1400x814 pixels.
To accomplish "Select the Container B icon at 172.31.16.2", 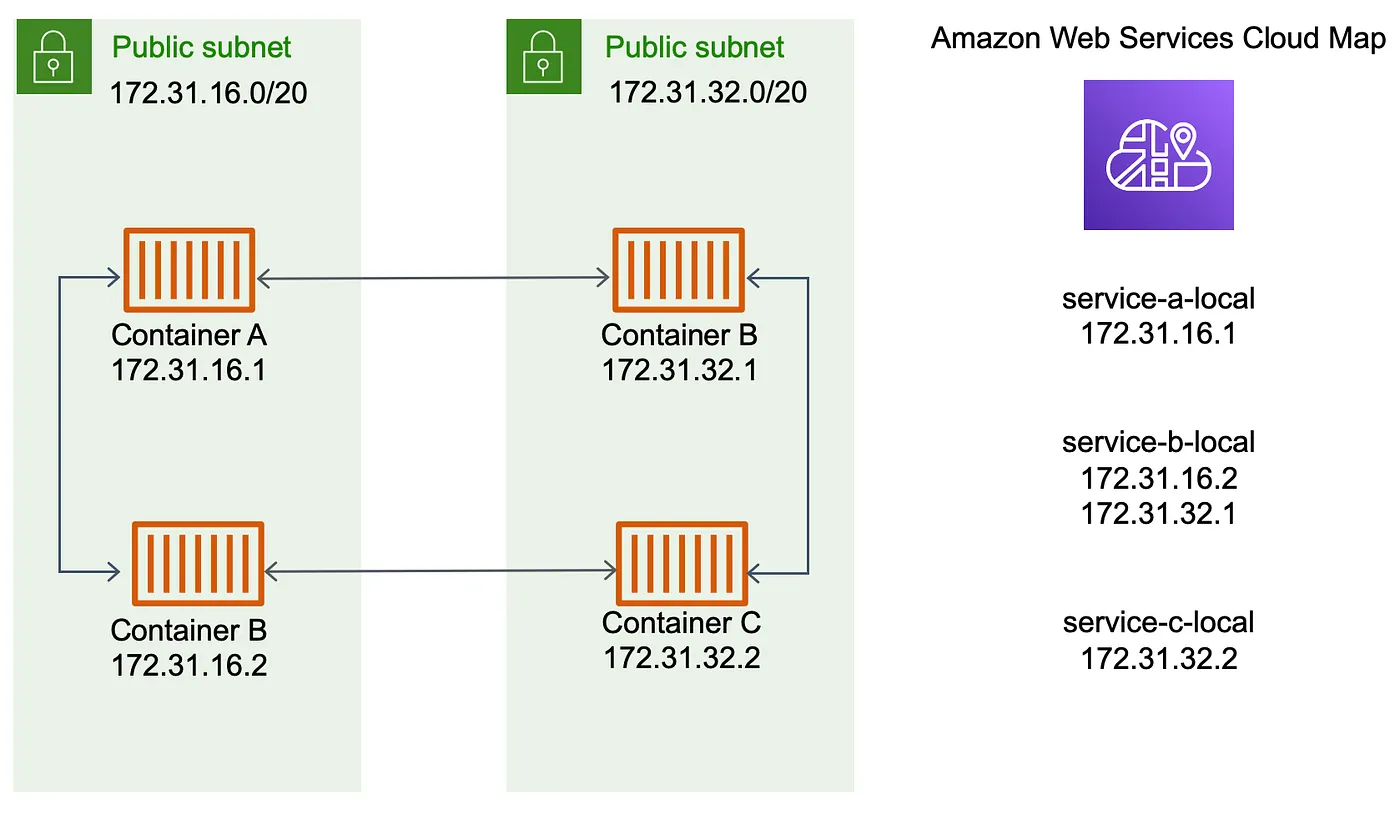I will click(x=198, y=564).
